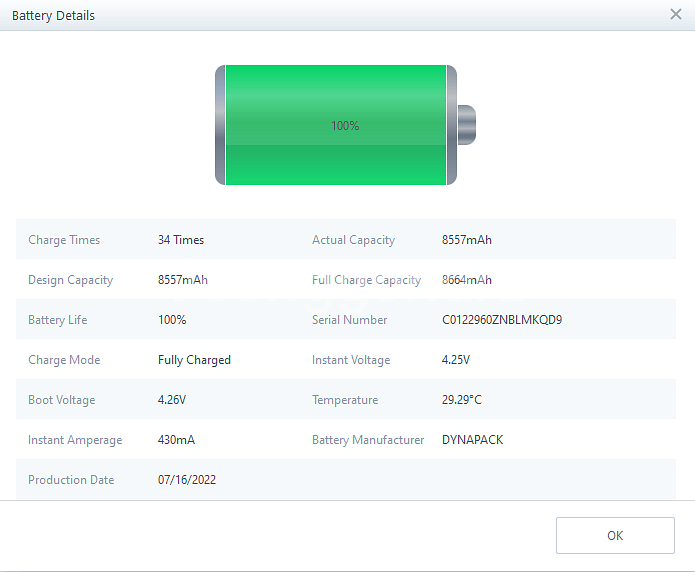
Task: Click the Full Charge Capacity value 8664mAh
Action: pos(467,280)
